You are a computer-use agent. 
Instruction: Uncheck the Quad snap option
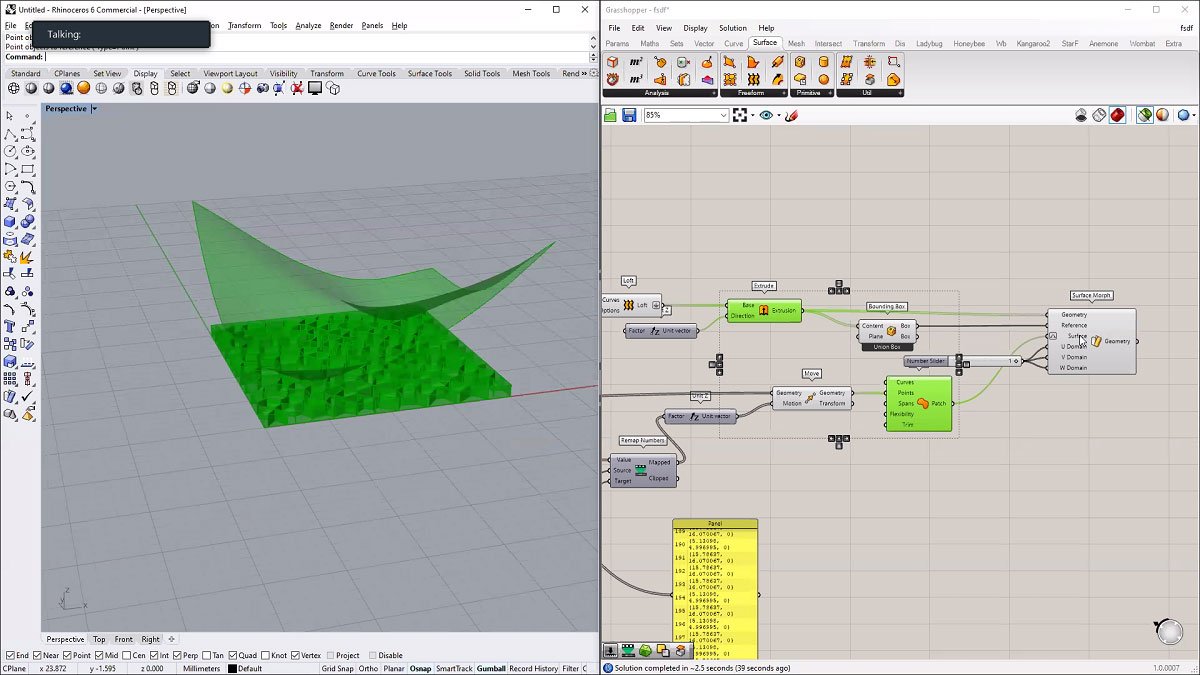pyautogui.click(x=233, y=656)
